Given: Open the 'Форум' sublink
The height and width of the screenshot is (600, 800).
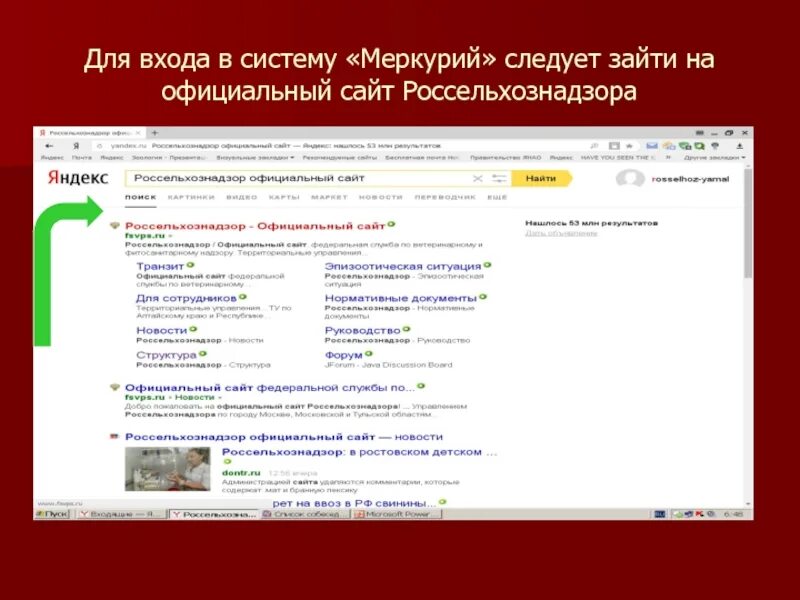Looking at the screenshot, I should (x=343, y=355).
